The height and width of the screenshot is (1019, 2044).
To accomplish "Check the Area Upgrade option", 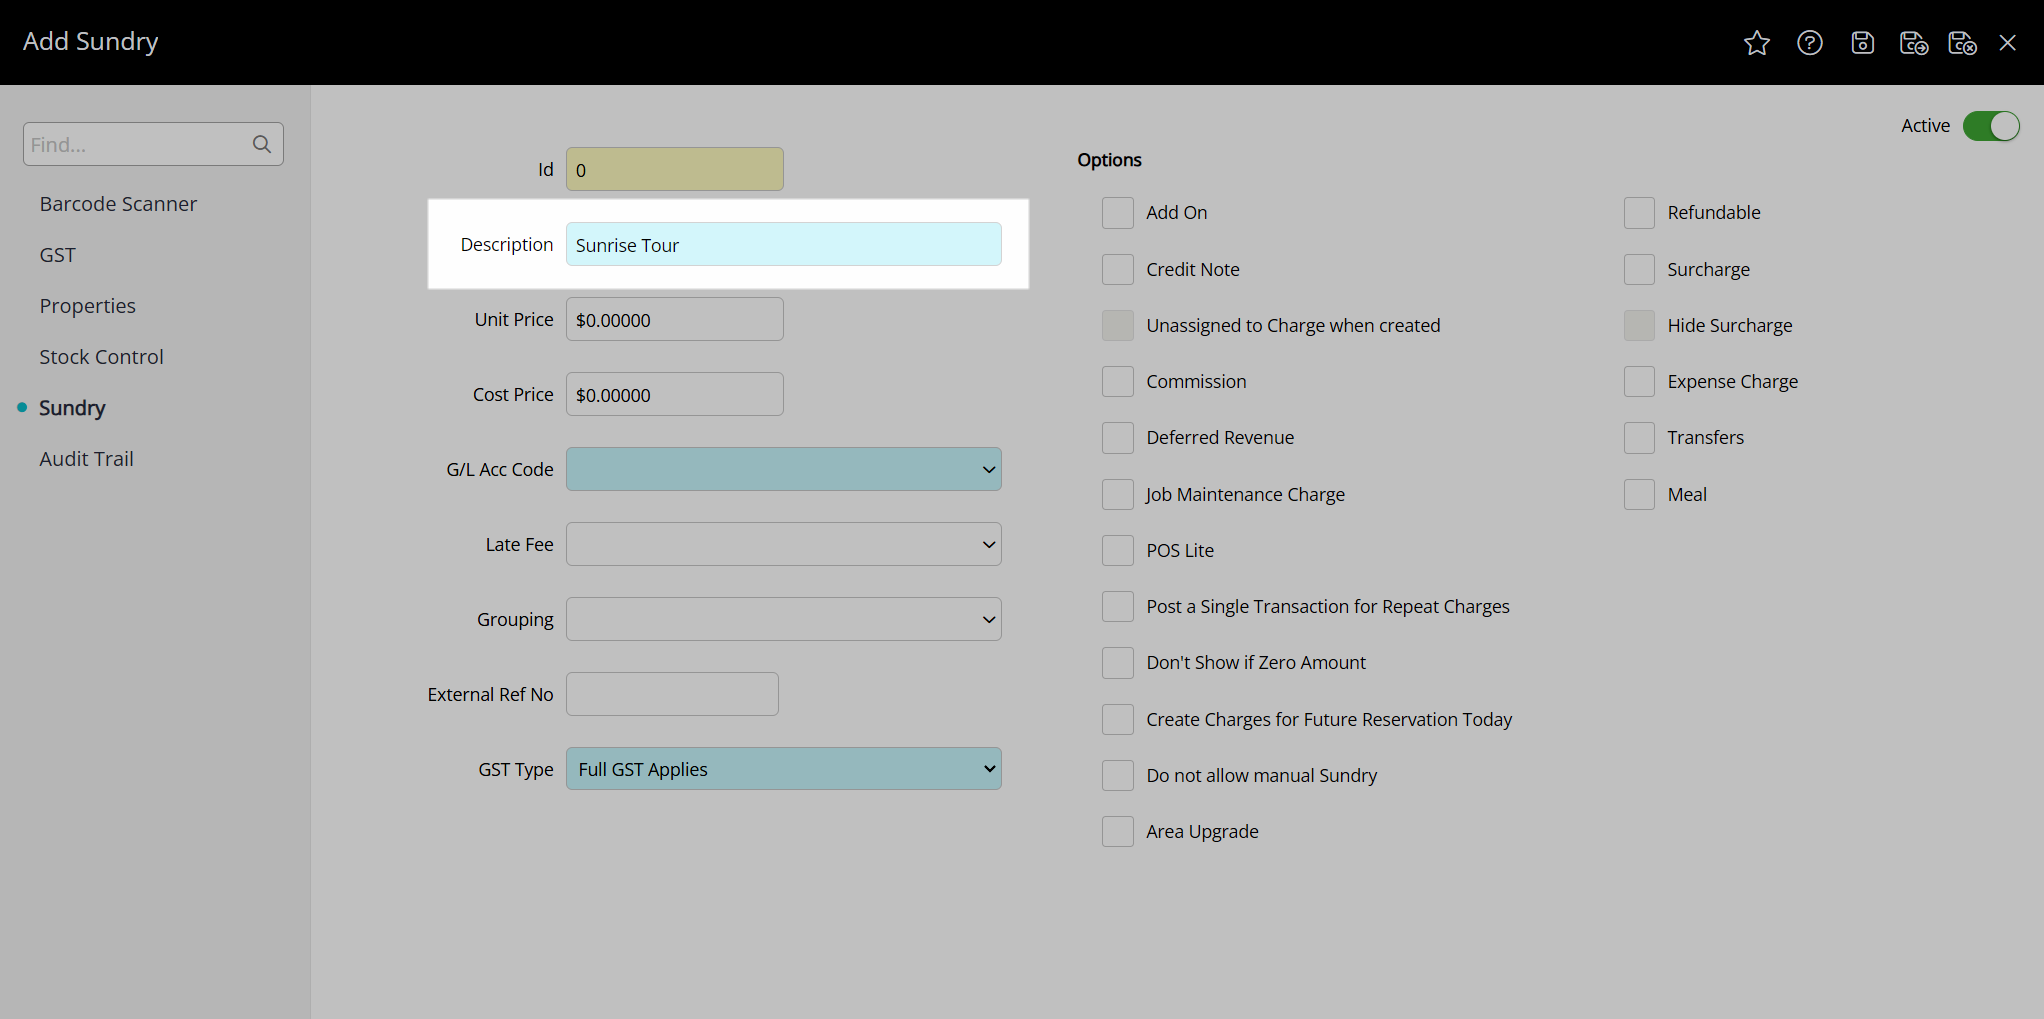I will tap(1118, 831).
